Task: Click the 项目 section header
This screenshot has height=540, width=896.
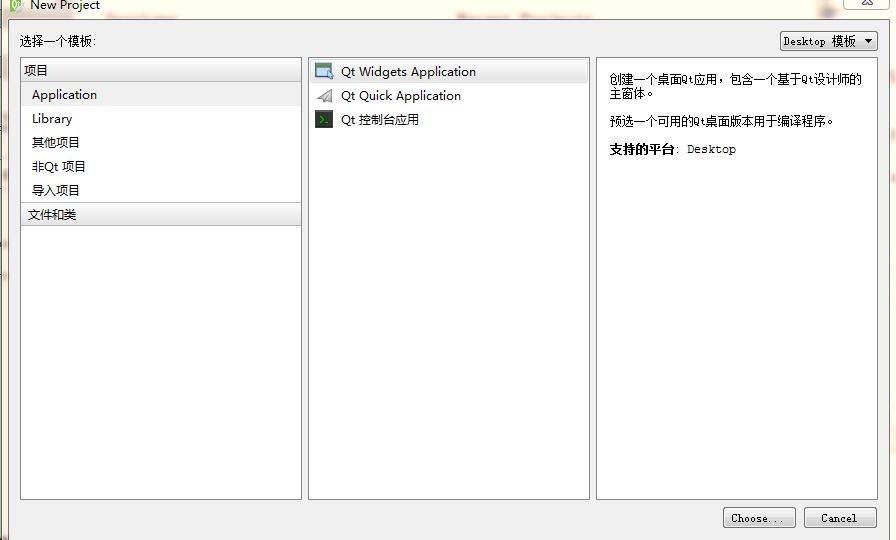Action: coord(161,70)
